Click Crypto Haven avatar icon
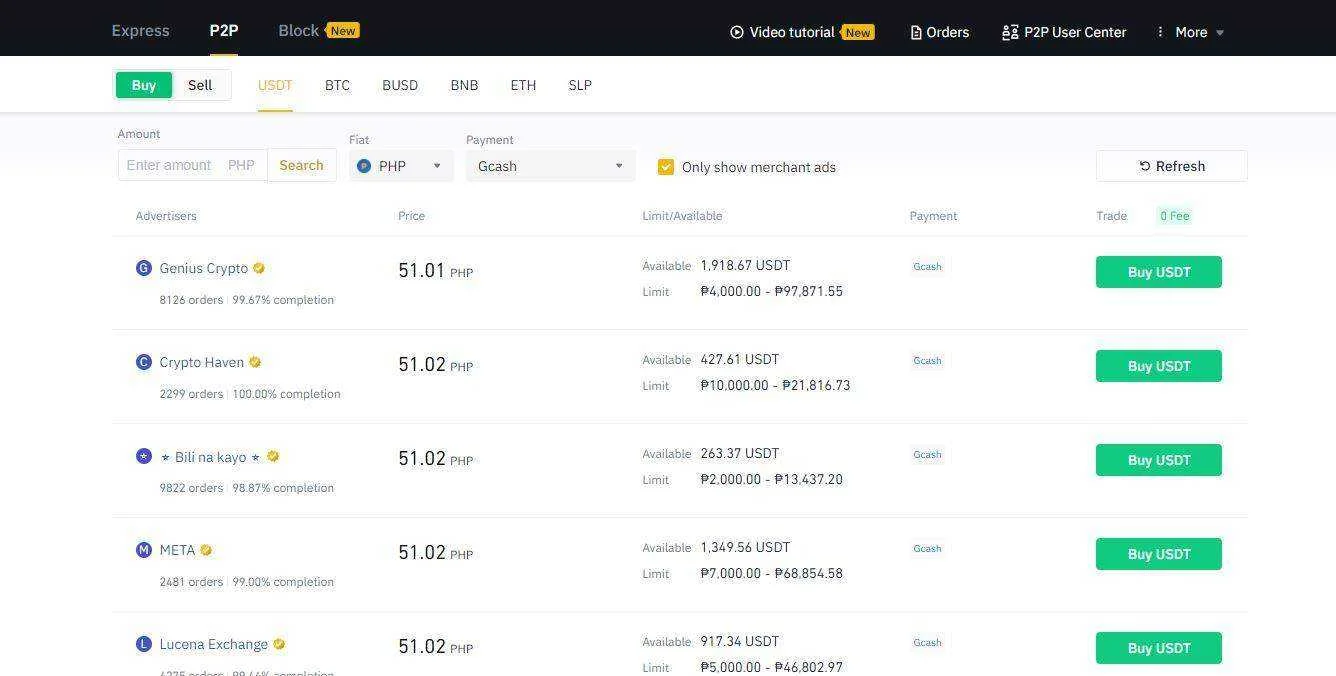The image size is (1336, 676). 144,362
